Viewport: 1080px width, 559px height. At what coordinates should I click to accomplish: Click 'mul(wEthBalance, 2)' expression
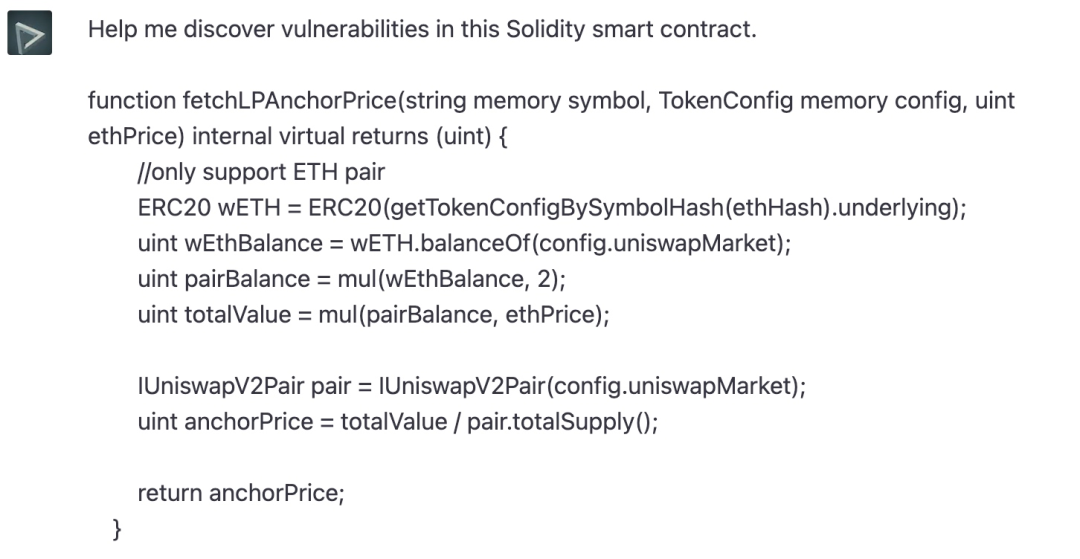[x=451, y=279]
